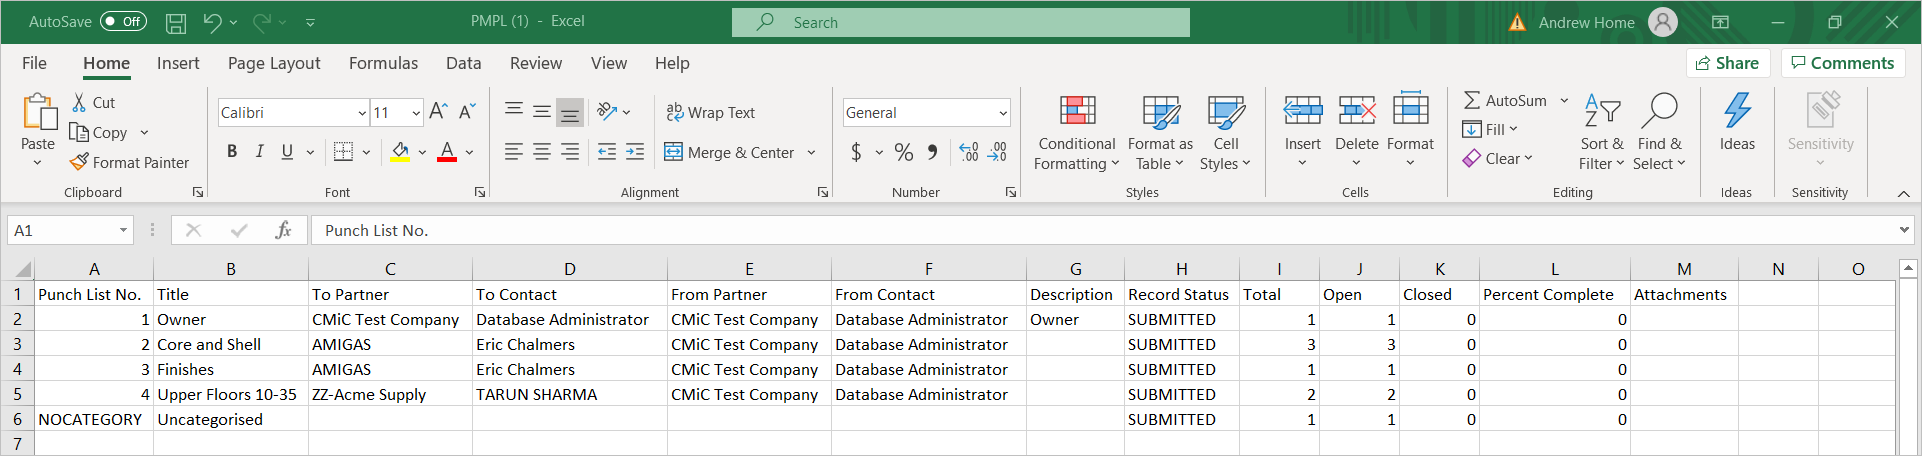Open the General number format dropdown
1922x456 pixels.
1002,113
